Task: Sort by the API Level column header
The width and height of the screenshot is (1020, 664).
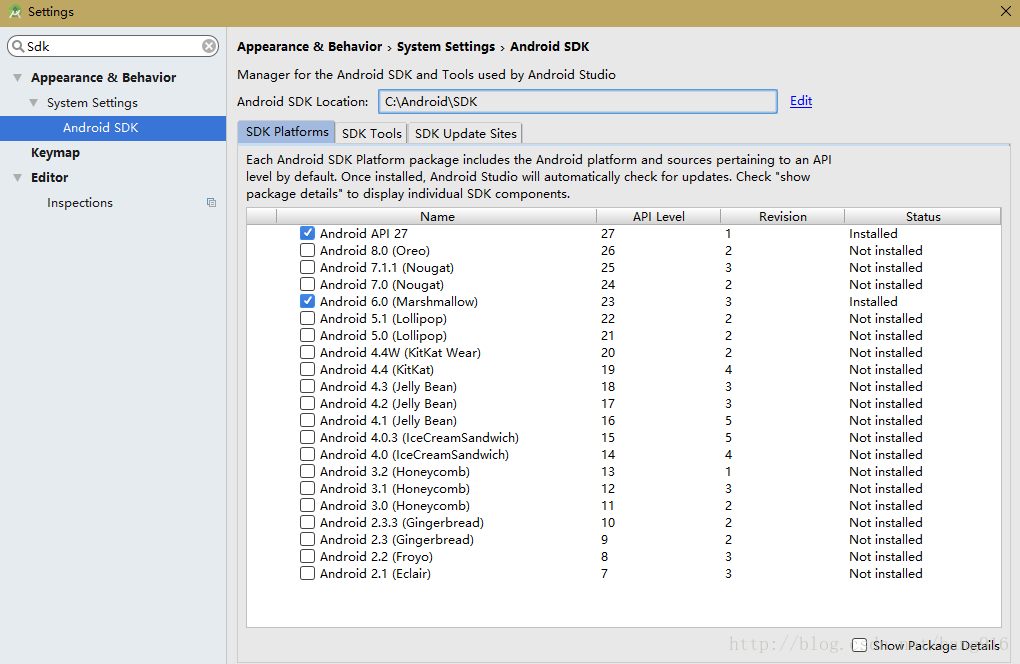Action: click(658, 217)
